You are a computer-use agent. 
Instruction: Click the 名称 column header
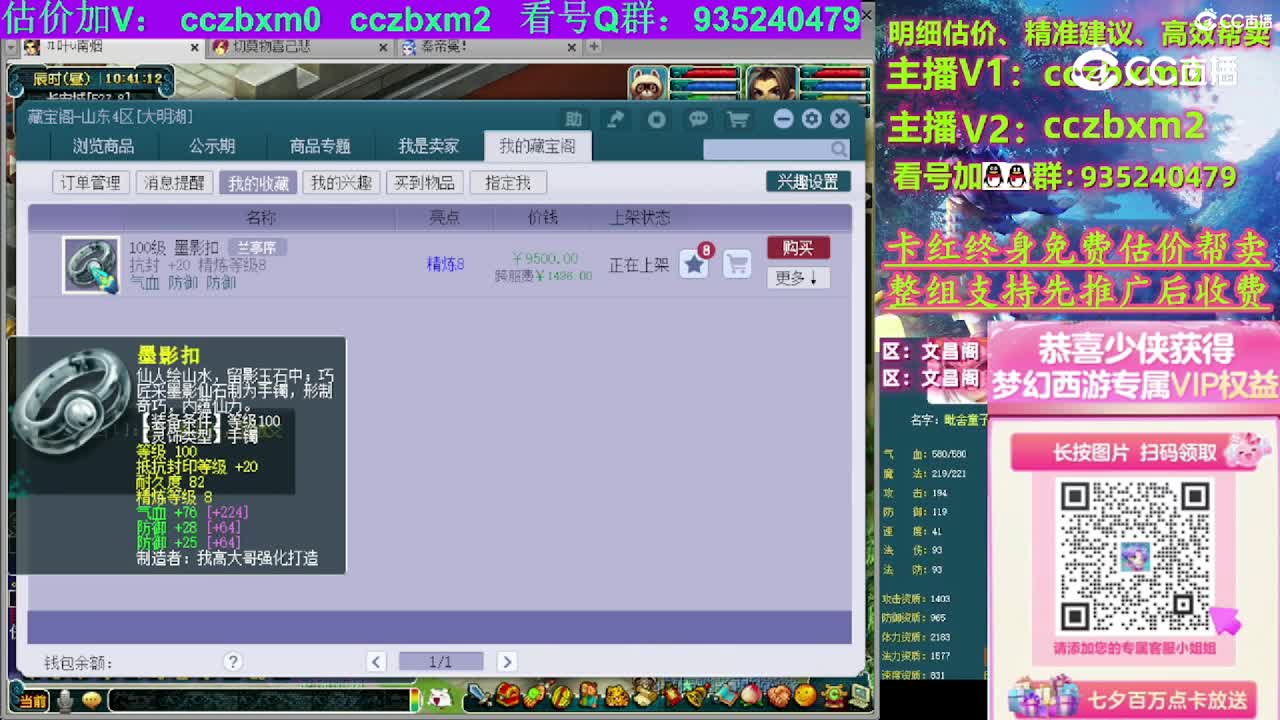click(x=261, y=217)
